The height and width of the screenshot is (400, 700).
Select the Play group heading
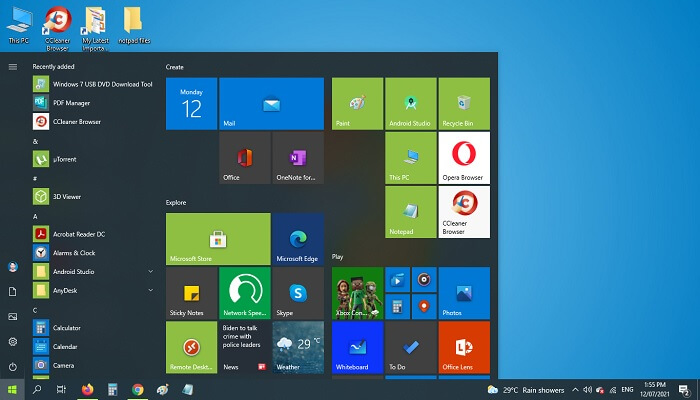(338, 257)
